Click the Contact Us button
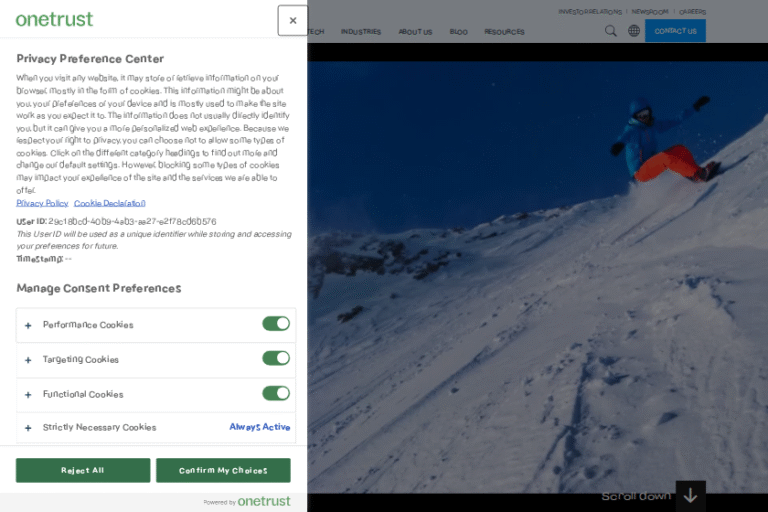 (x=675, y=31)
